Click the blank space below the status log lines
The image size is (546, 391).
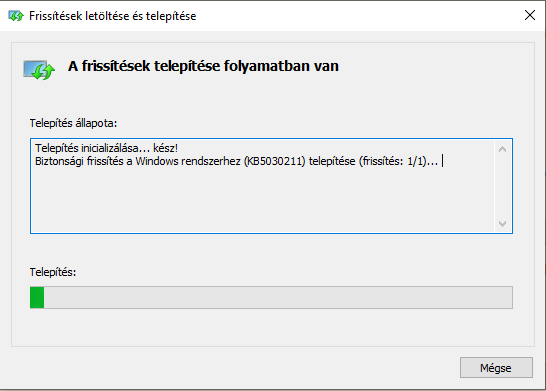coord(263,200)
